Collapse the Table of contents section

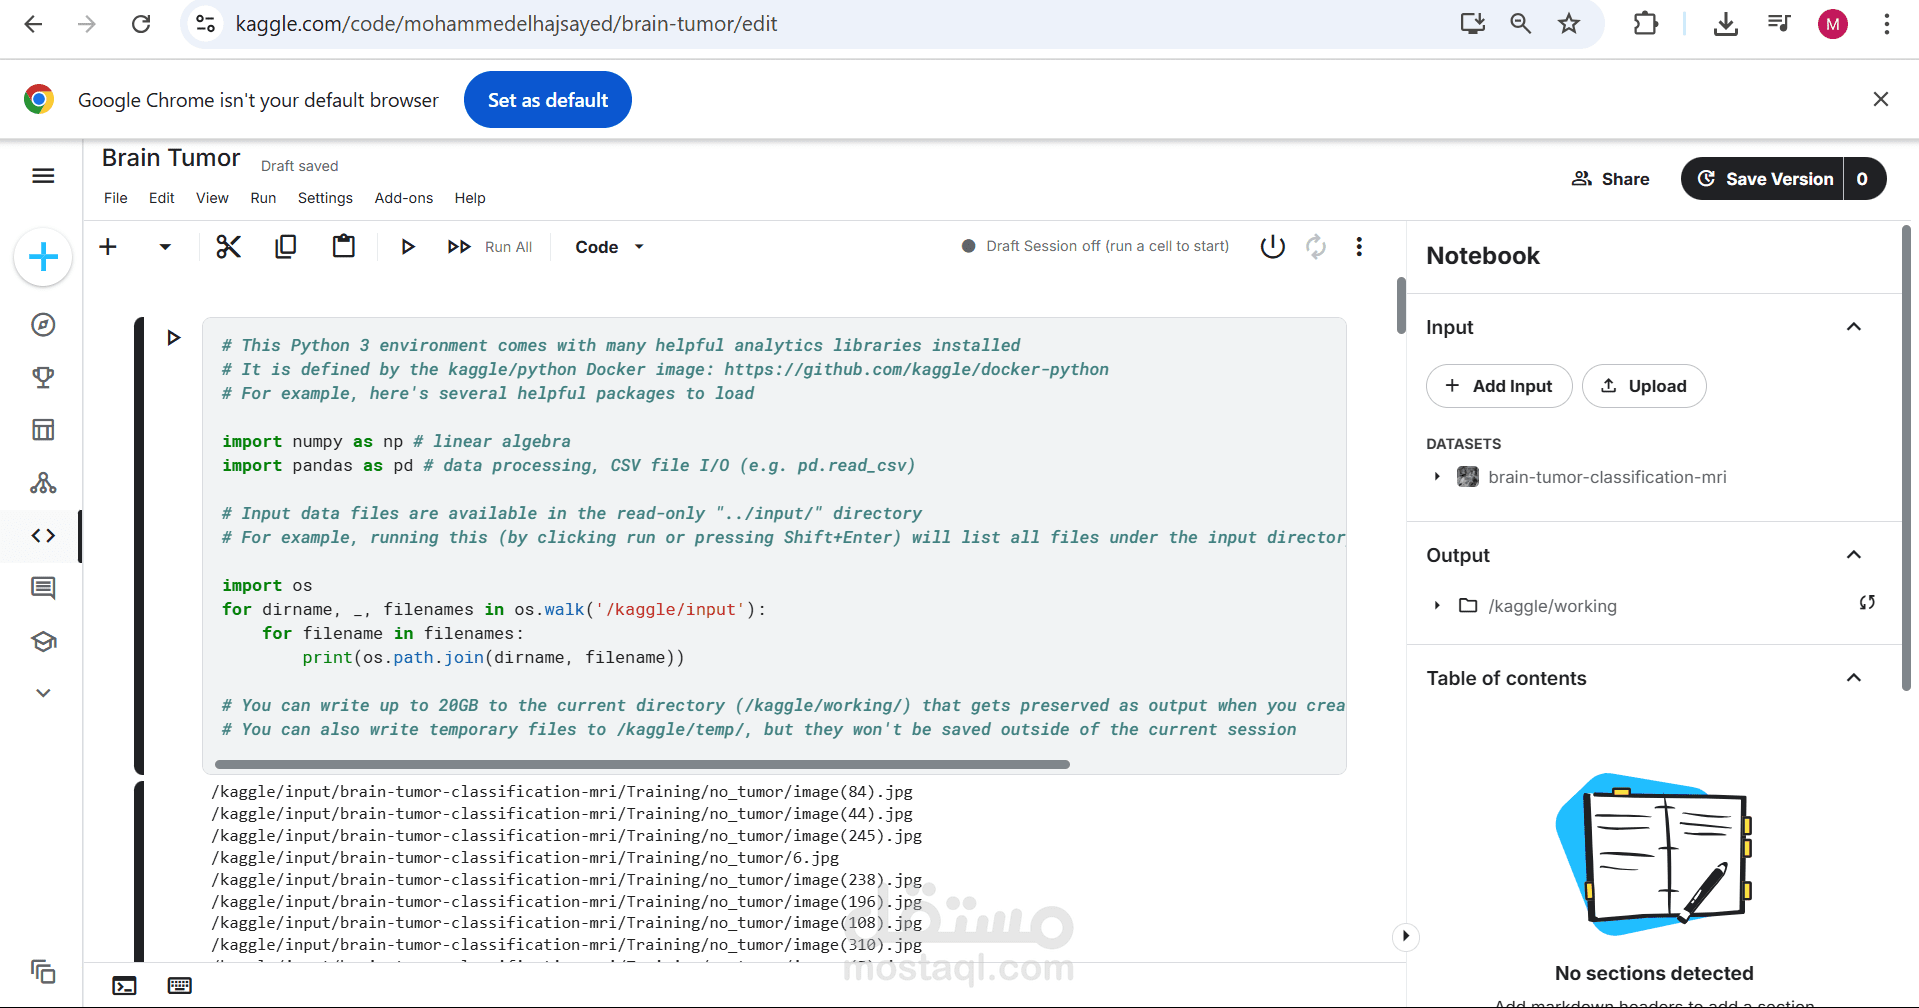(x=1854, y=678)
